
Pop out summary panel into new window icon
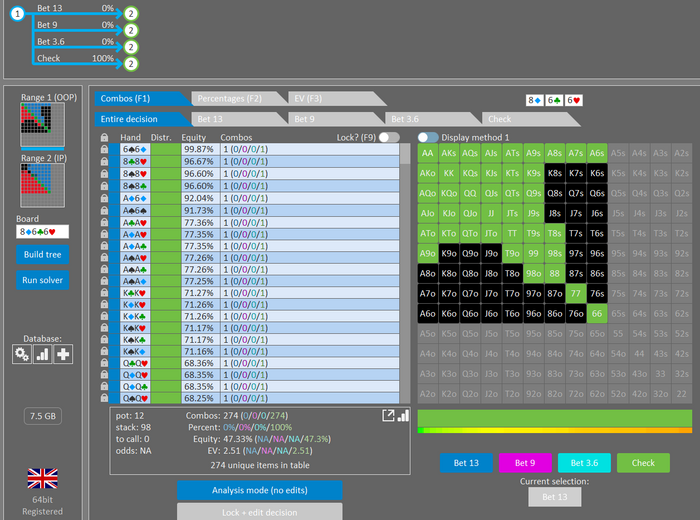point(388,416)
